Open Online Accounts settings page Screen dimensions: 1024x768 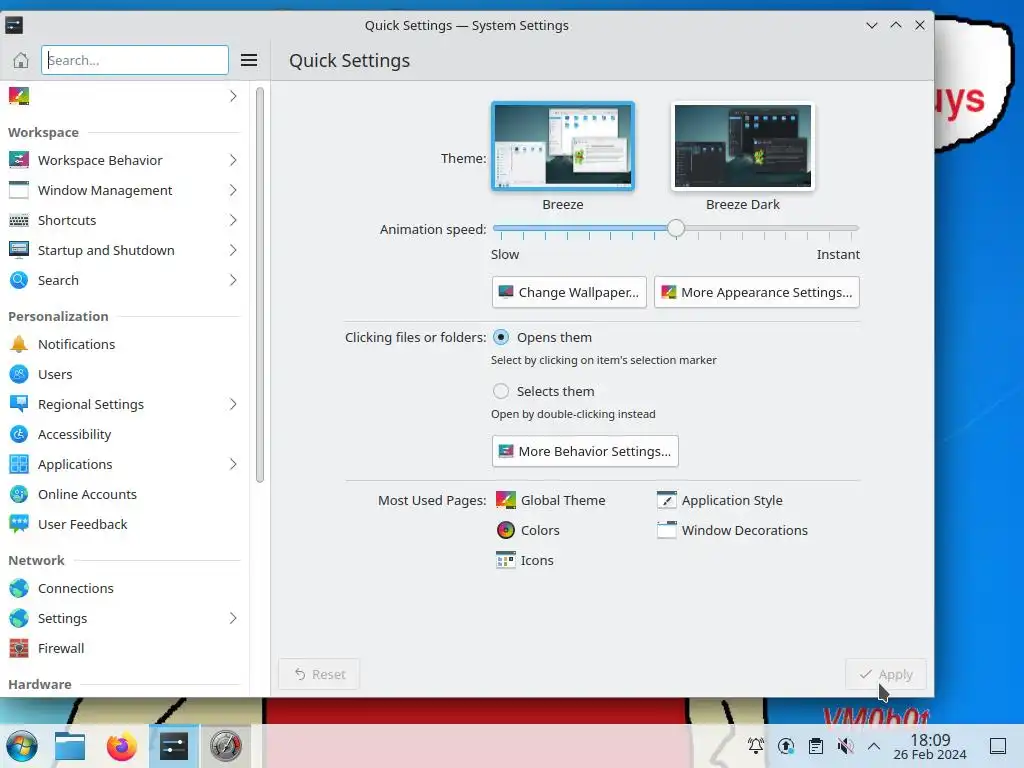pos(124,494)
